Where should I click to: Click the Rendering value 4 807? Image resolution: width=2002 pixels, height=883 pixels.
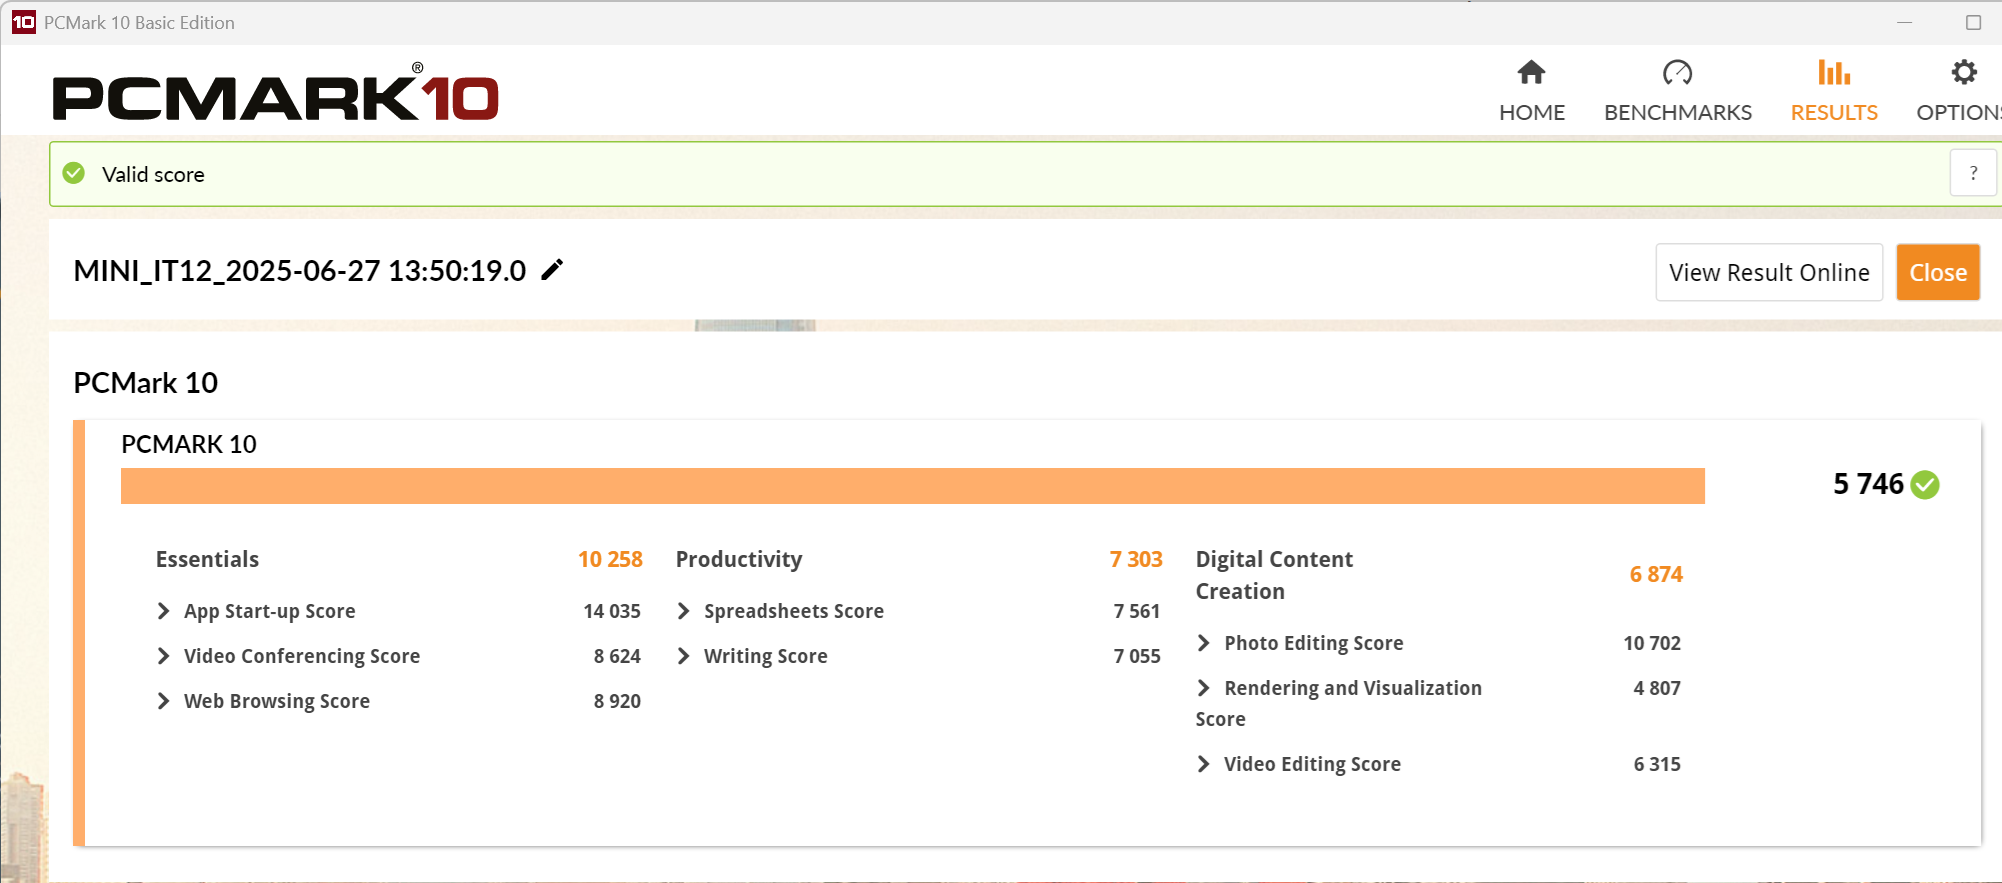pyautogui.click(x=1657, y=688)
